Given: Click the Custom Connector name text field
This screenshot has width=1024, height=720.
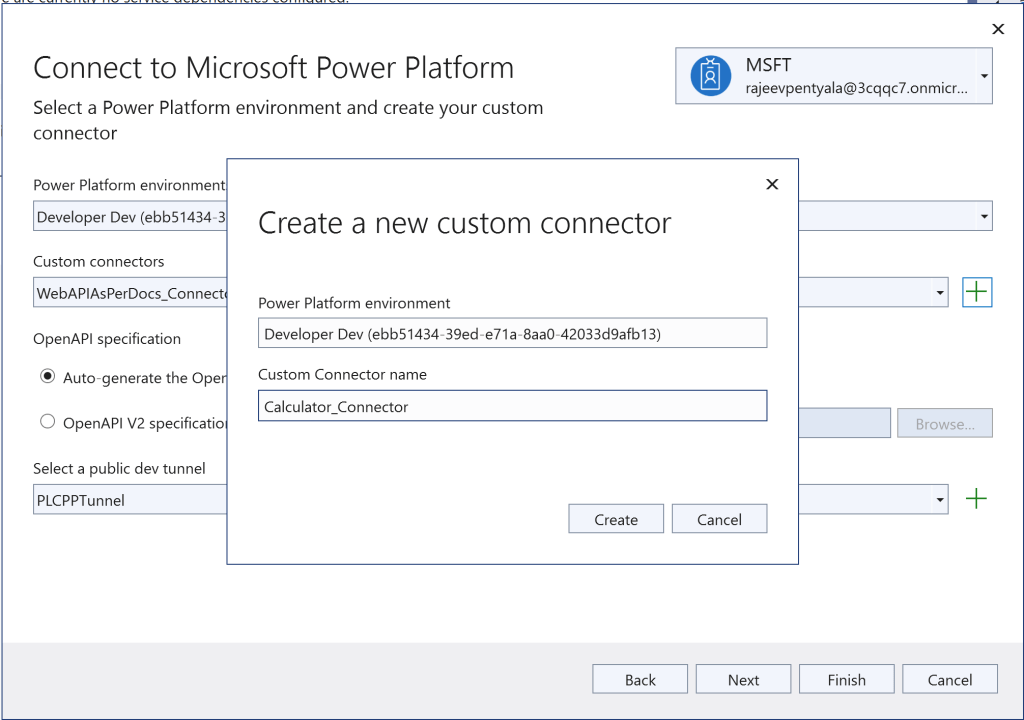Looking at the screenshot, I should click(x=512, y=406).
